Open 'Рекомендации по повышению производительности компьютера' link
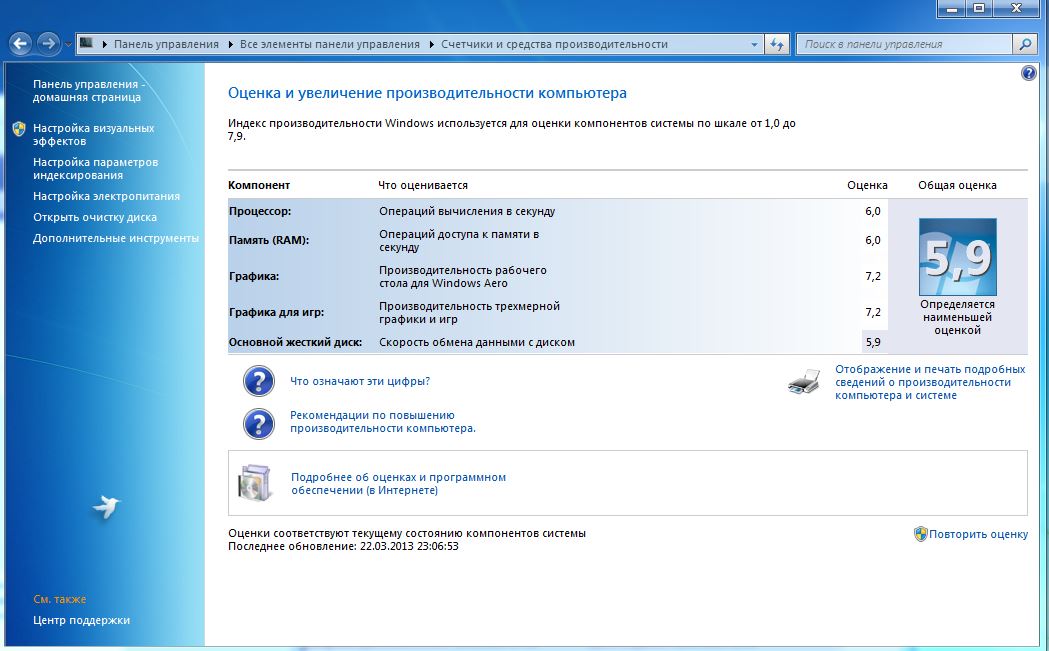 click(383, 422)
